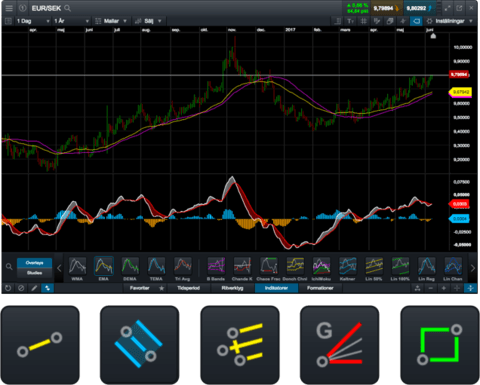Toggle the crosshair icon right of plus
Viewport: 480px width, 385px height.
click(x=457, y=288)
